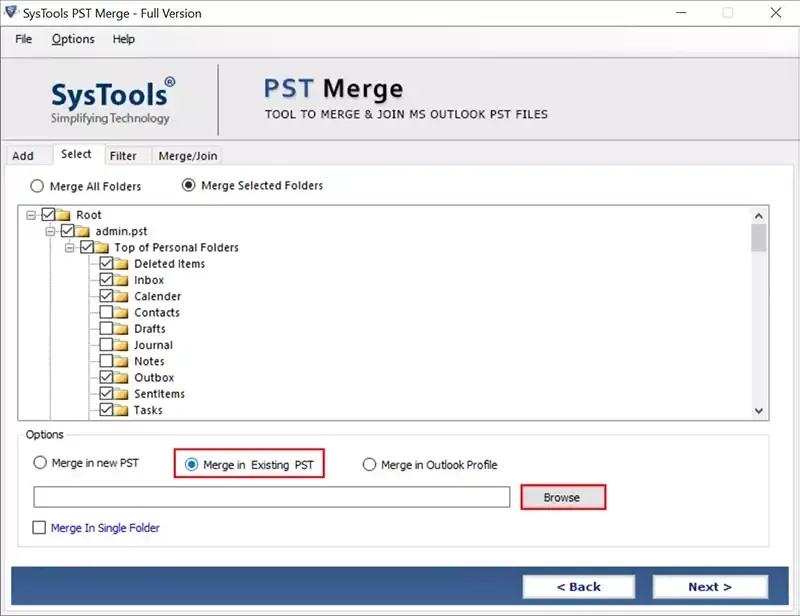The height and width of the screenshot is (616, 800).
Task: Switch to the Select tab
Action: click(x=77, y=154)
